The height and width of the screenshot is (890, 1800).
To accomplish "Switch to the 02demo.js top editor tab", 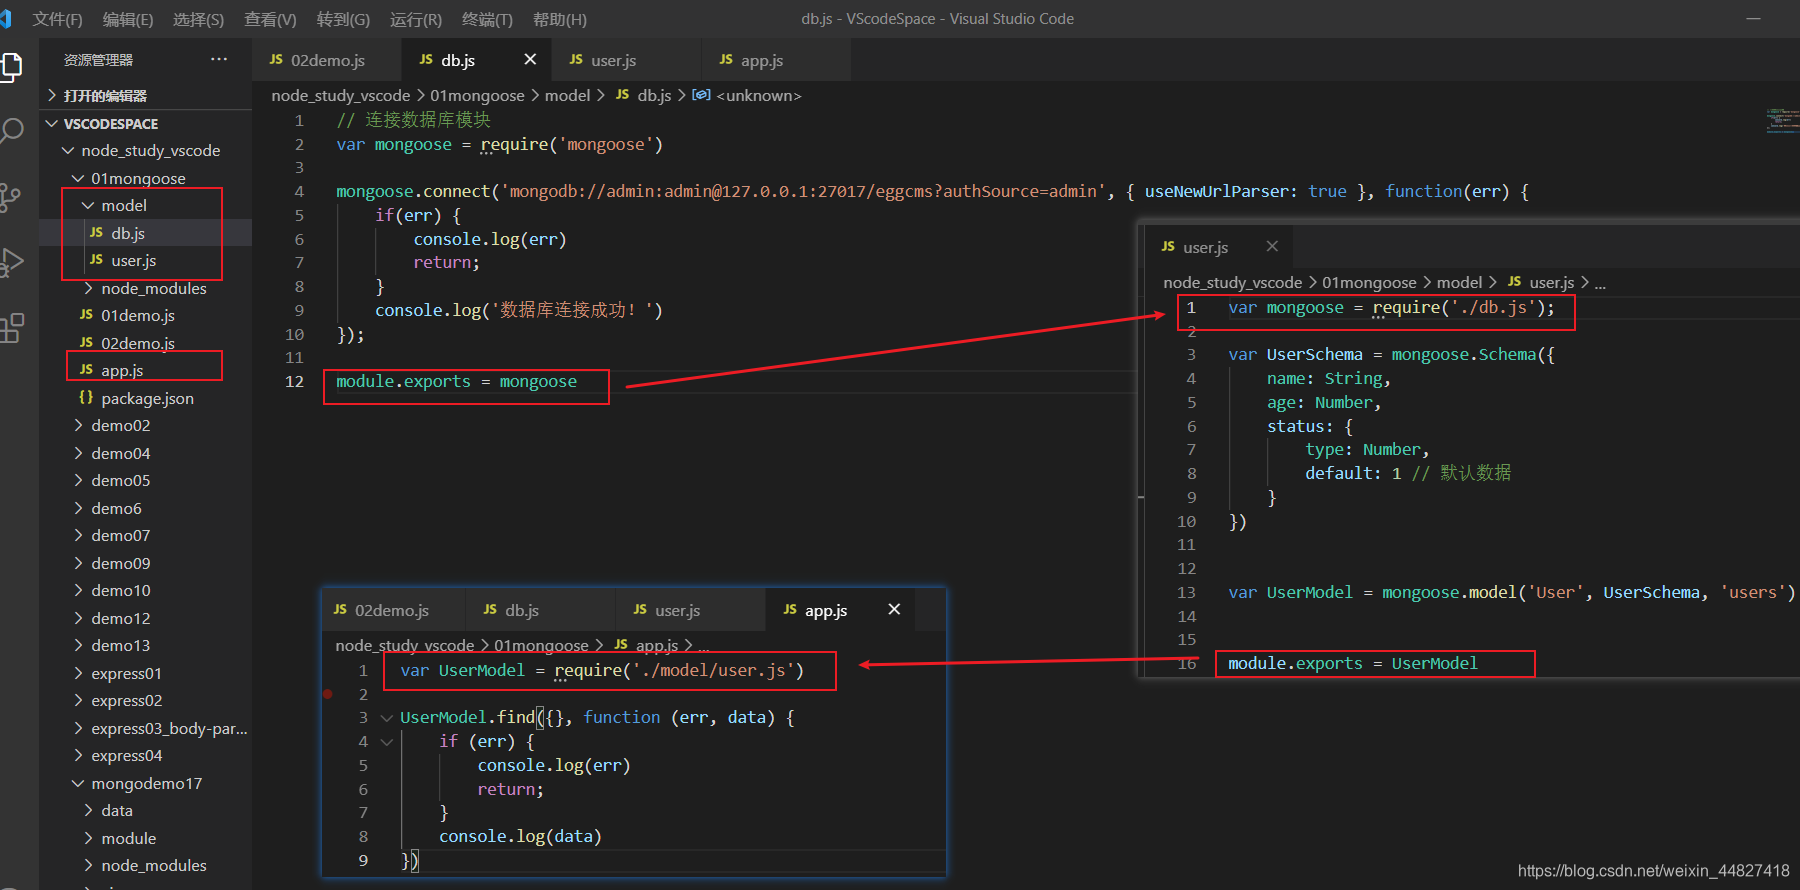I will [x=327, y=60].
